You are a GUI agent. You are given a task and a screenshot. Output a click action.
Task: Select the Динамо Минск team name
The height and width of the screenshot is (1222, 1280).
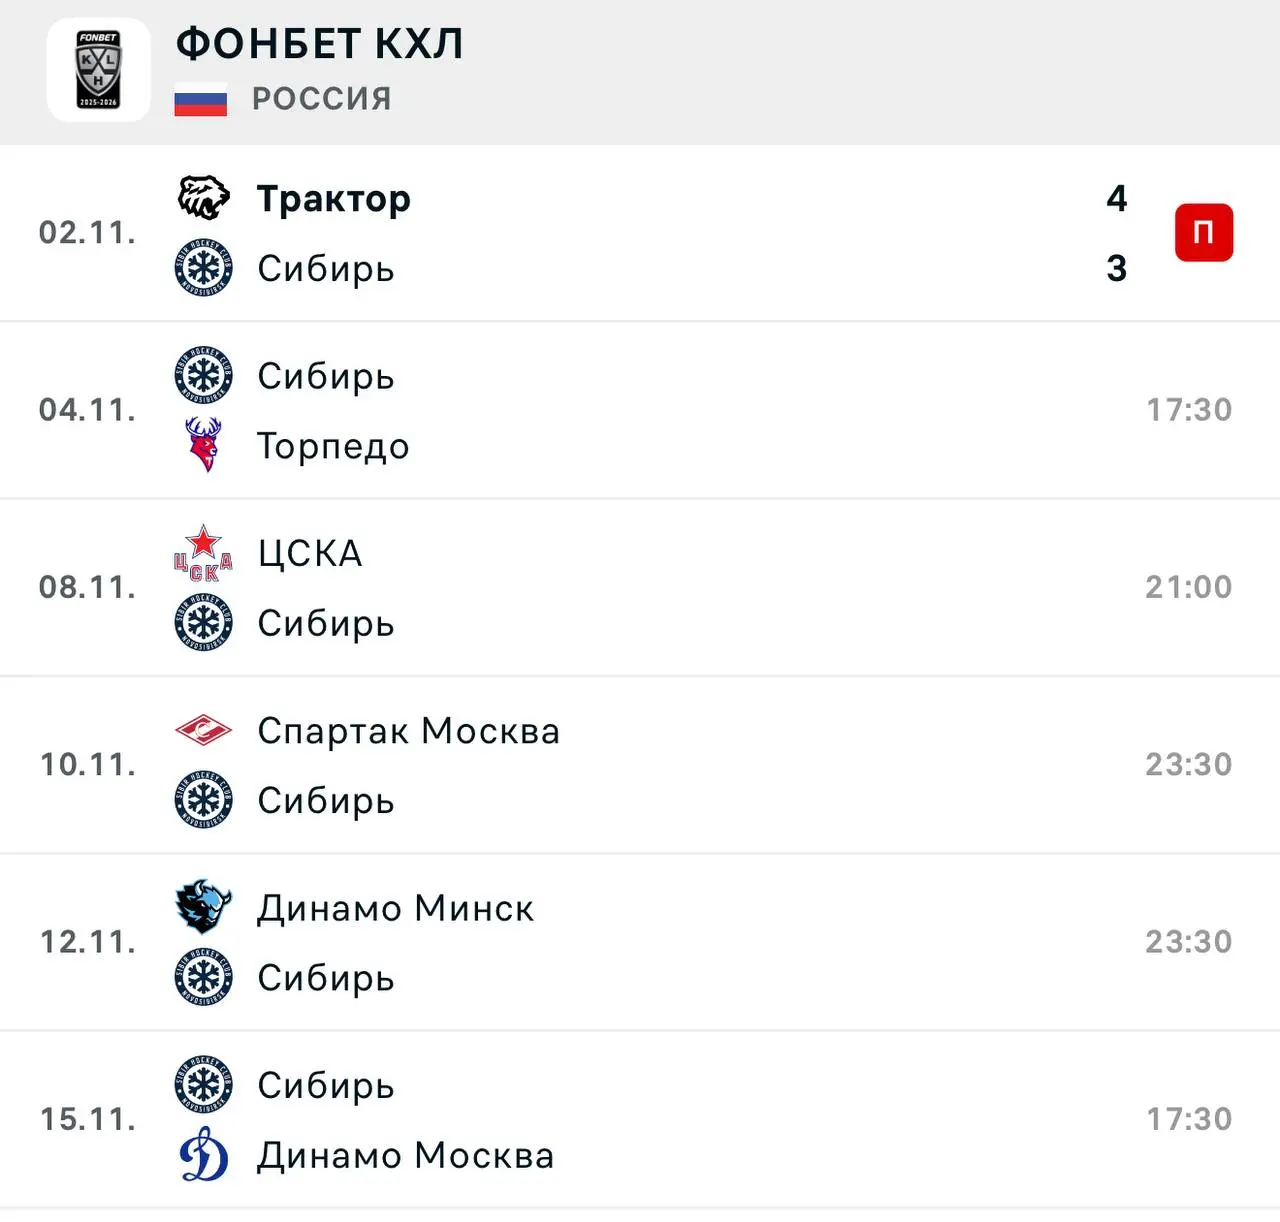pyautogui.click(x=395, y=908)
